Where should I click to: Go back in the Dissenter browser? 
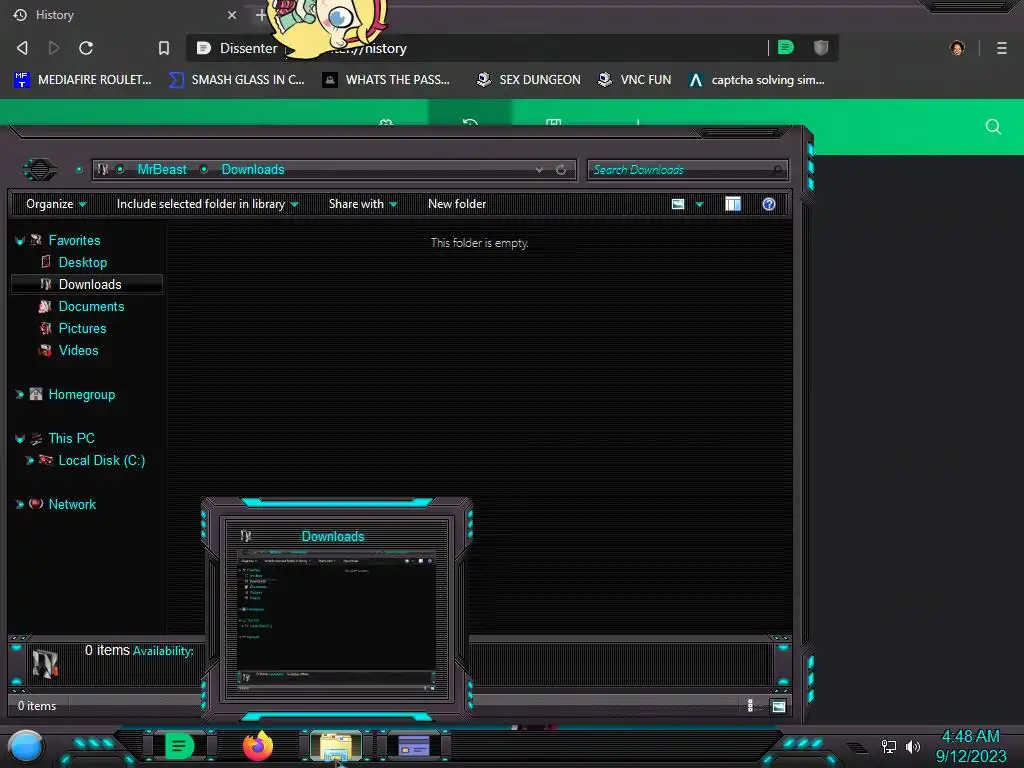click(22, 48)
